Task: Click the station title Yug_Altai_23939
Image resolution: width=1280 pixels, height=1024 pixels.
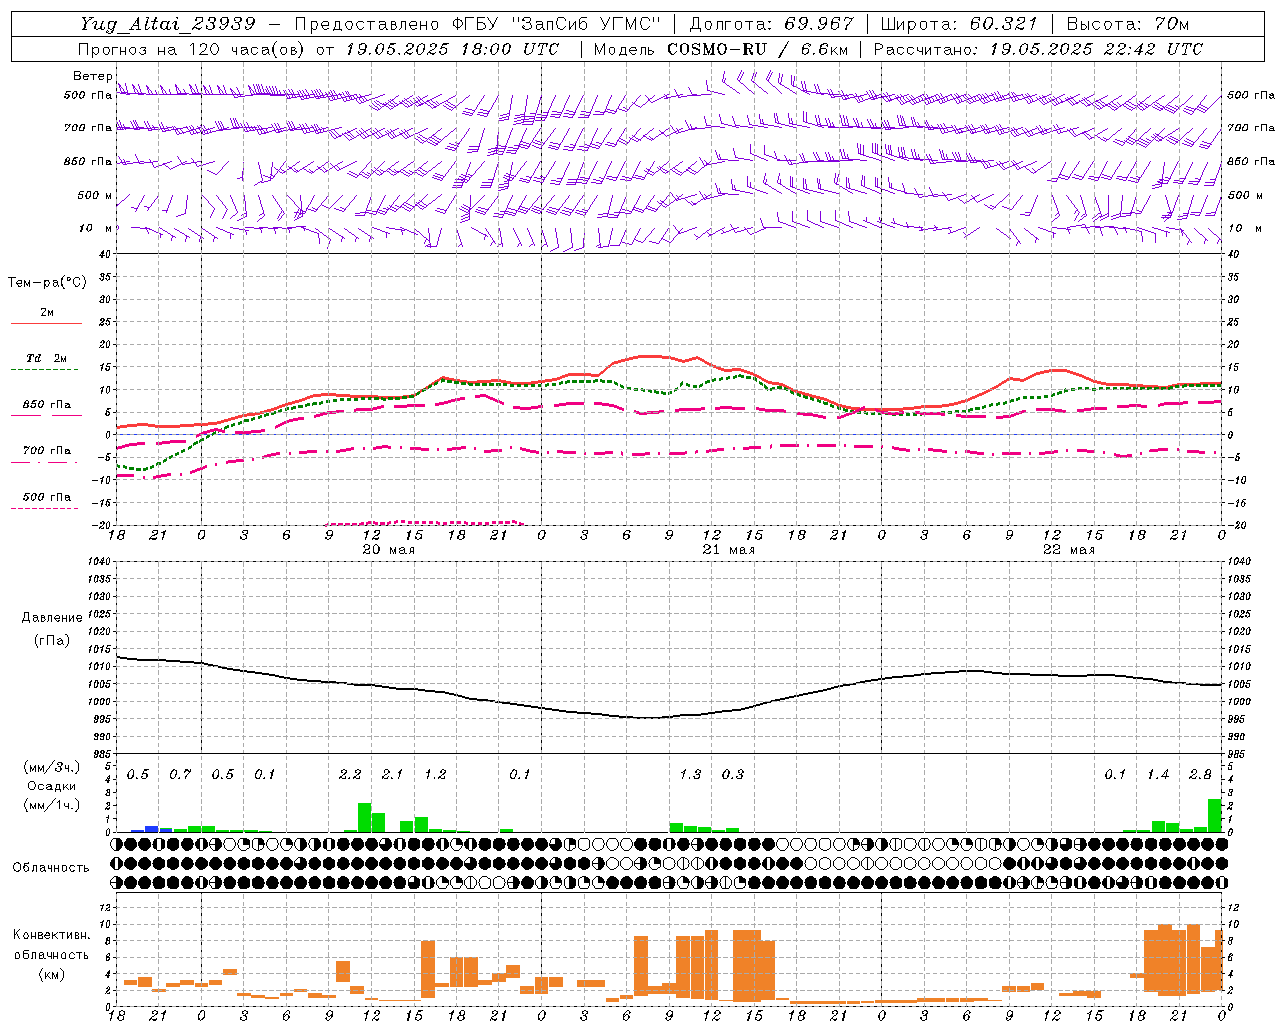Action: (x=168, y=24)
